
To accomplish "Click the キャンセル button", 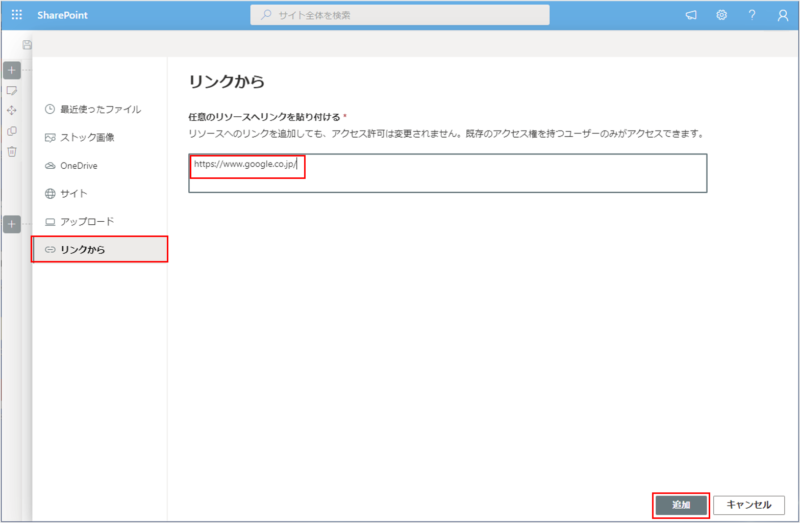I will click(x=749, y=505).
